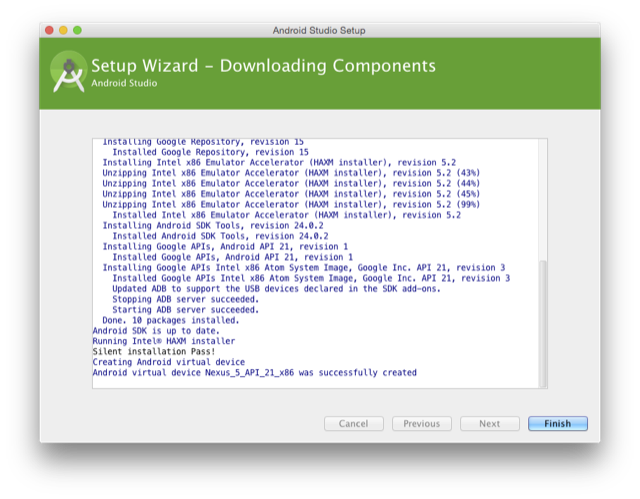
Task: Select the 'Installing Intel x86 Emulator Accelerator' line
Action: pyautogui.click(x=279, y=162)
